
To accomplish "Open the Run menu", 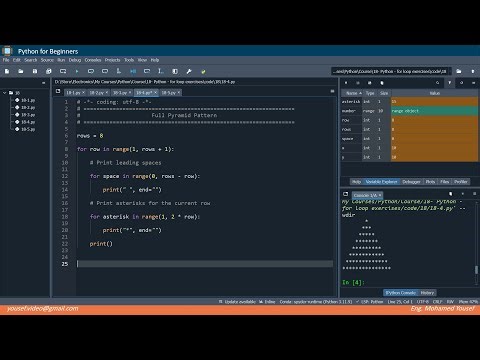I will 61,60.
